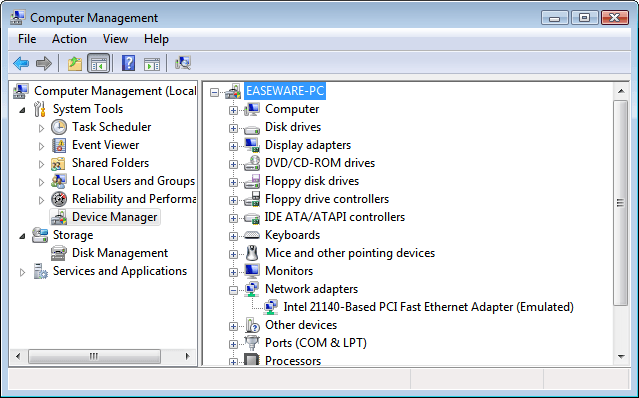Click the Ports (COM & LPT) icon
639x398 pixels.
coord(252,343)
